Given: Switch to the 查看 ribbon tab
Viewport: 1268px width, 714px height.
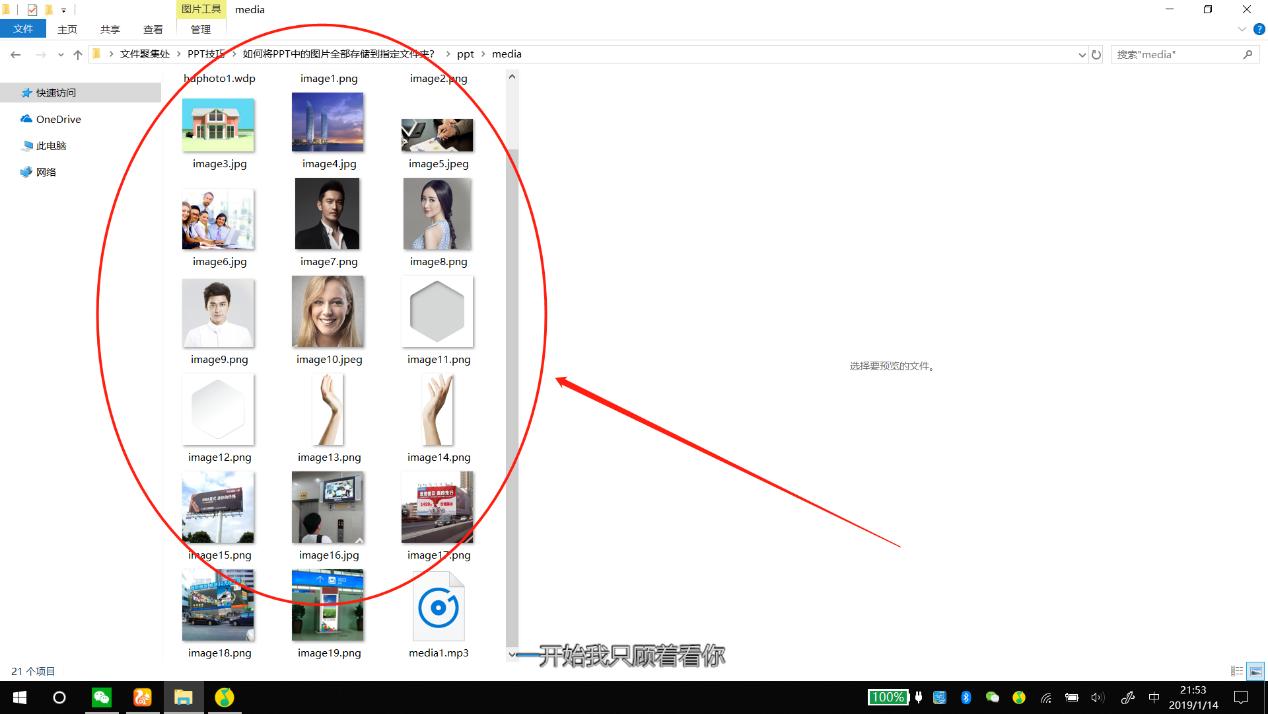Looking at the screenshot, I should click(153, 29).
